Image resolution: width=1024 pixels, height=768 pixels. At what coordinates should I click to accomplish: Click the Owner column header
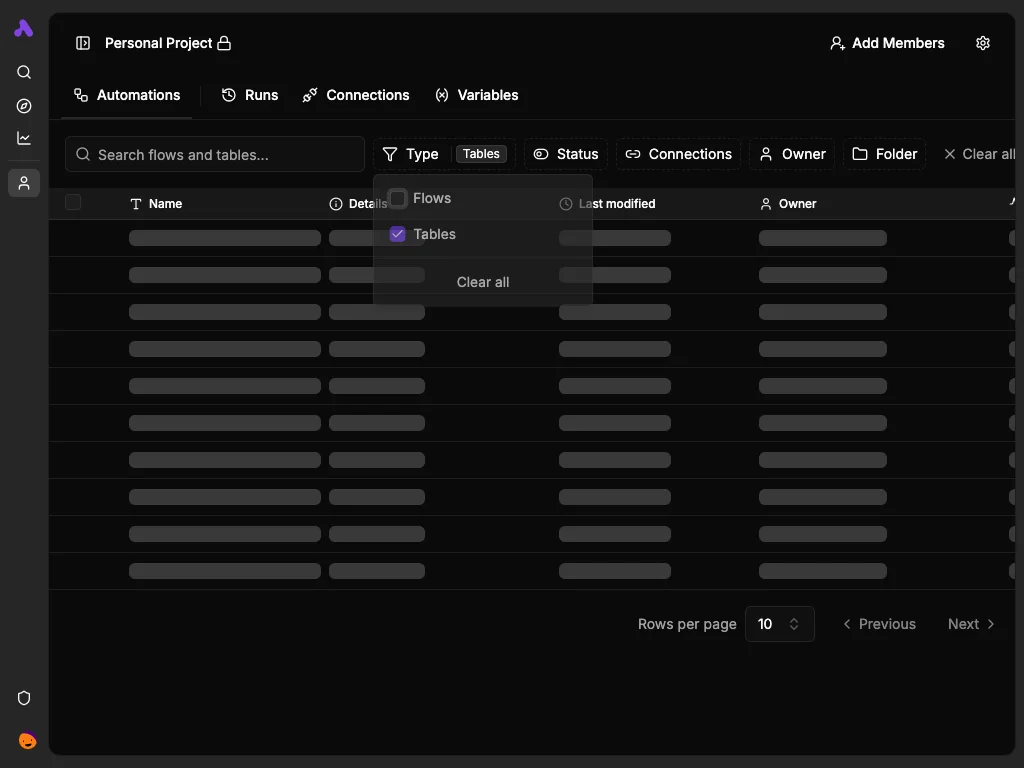(x=788, y=204)
